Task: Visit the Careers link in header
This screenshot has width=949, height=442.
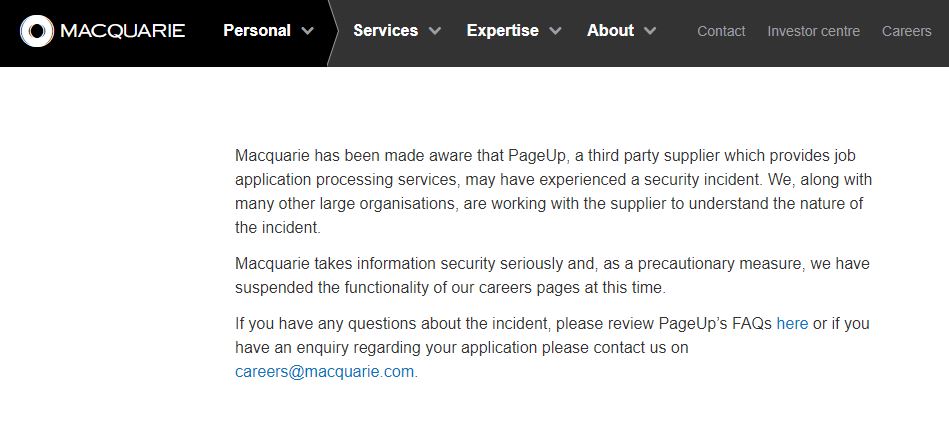Action: (x=906, y=31)
